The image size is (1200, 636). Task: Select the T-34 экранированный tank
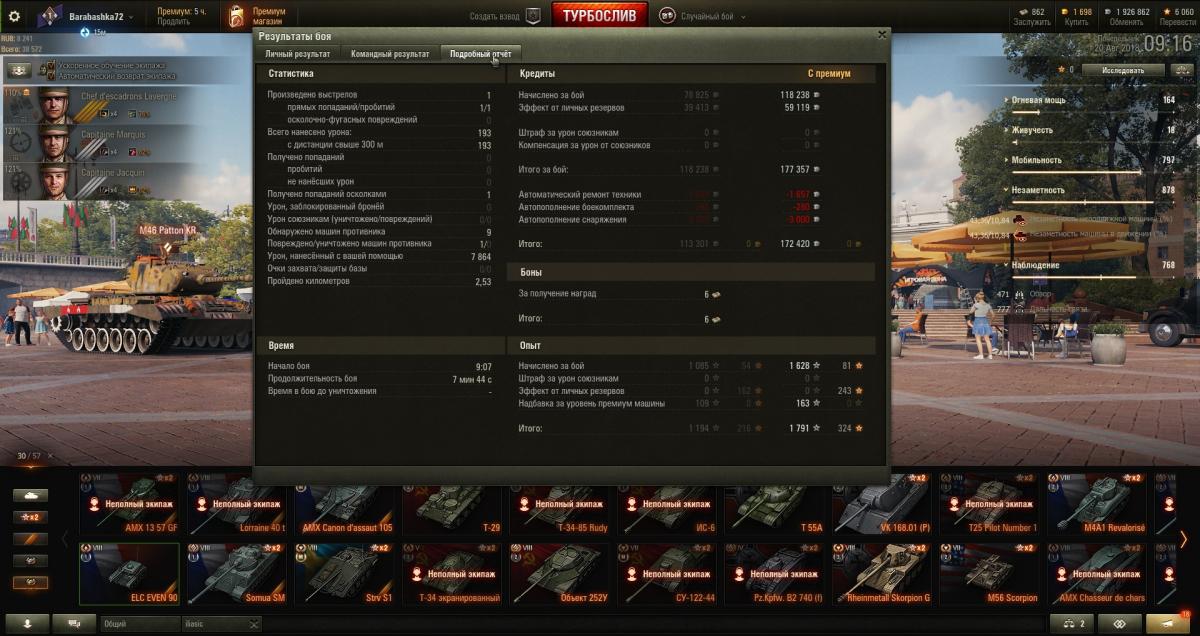click(452, 574)
